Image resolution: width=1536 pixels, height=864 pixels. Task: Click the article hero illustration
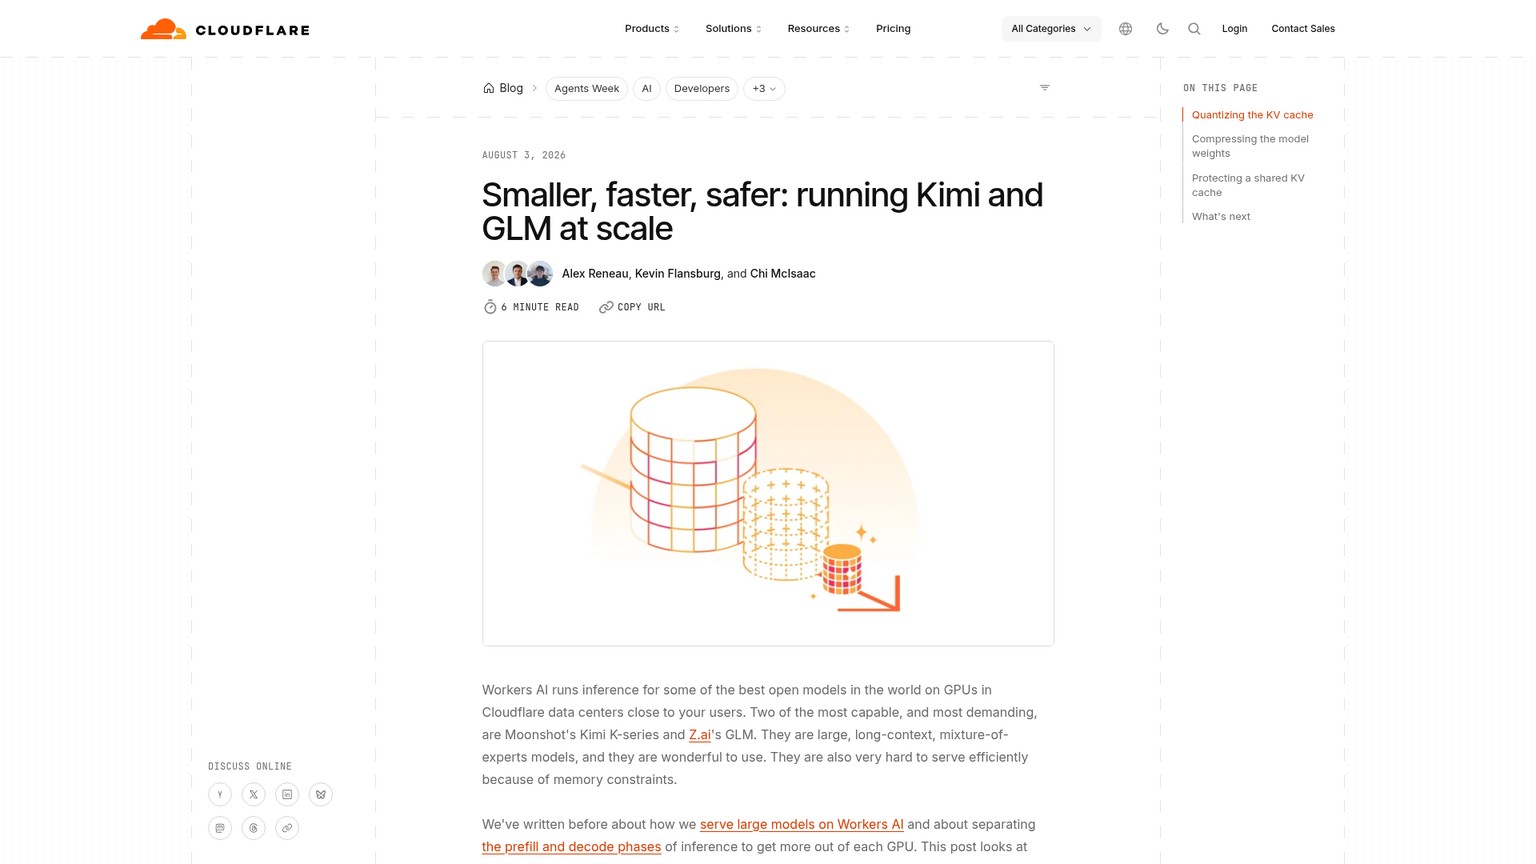(768, 493)
